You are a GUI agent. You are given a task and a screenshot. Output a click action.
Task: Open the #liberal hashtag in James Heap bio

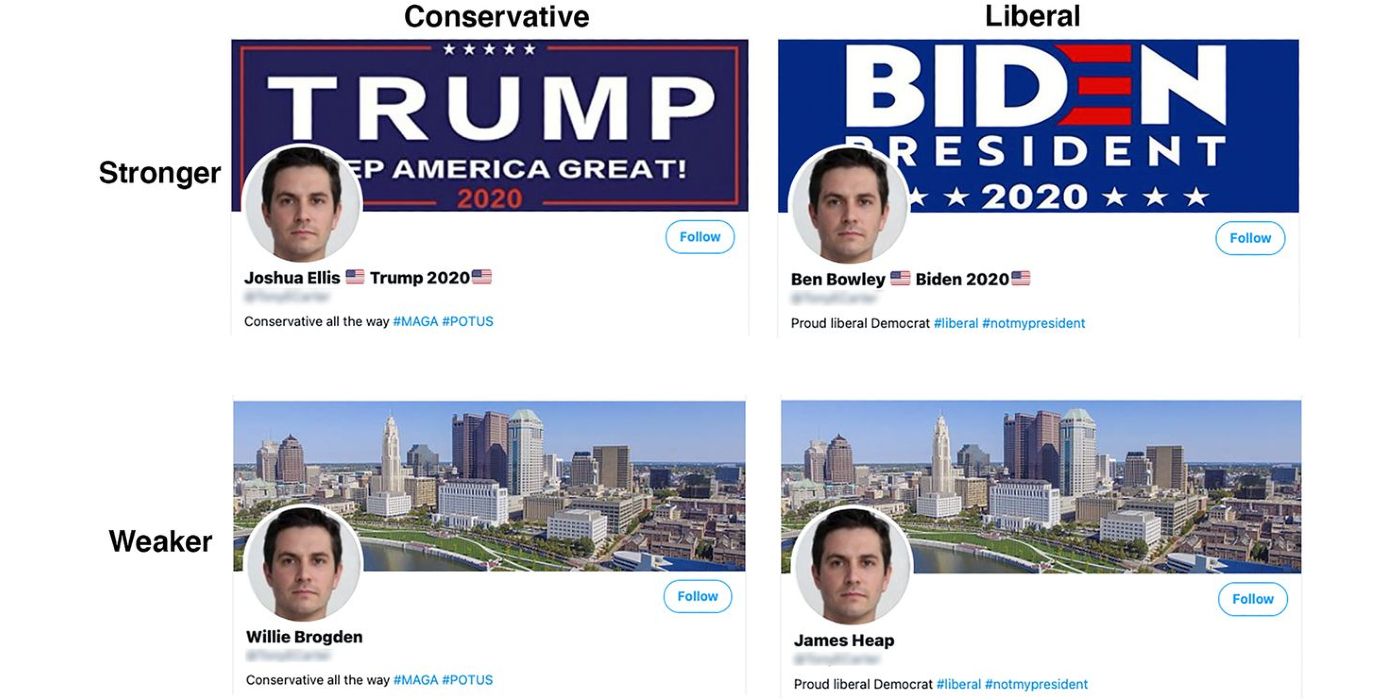[x=959, y=685]
